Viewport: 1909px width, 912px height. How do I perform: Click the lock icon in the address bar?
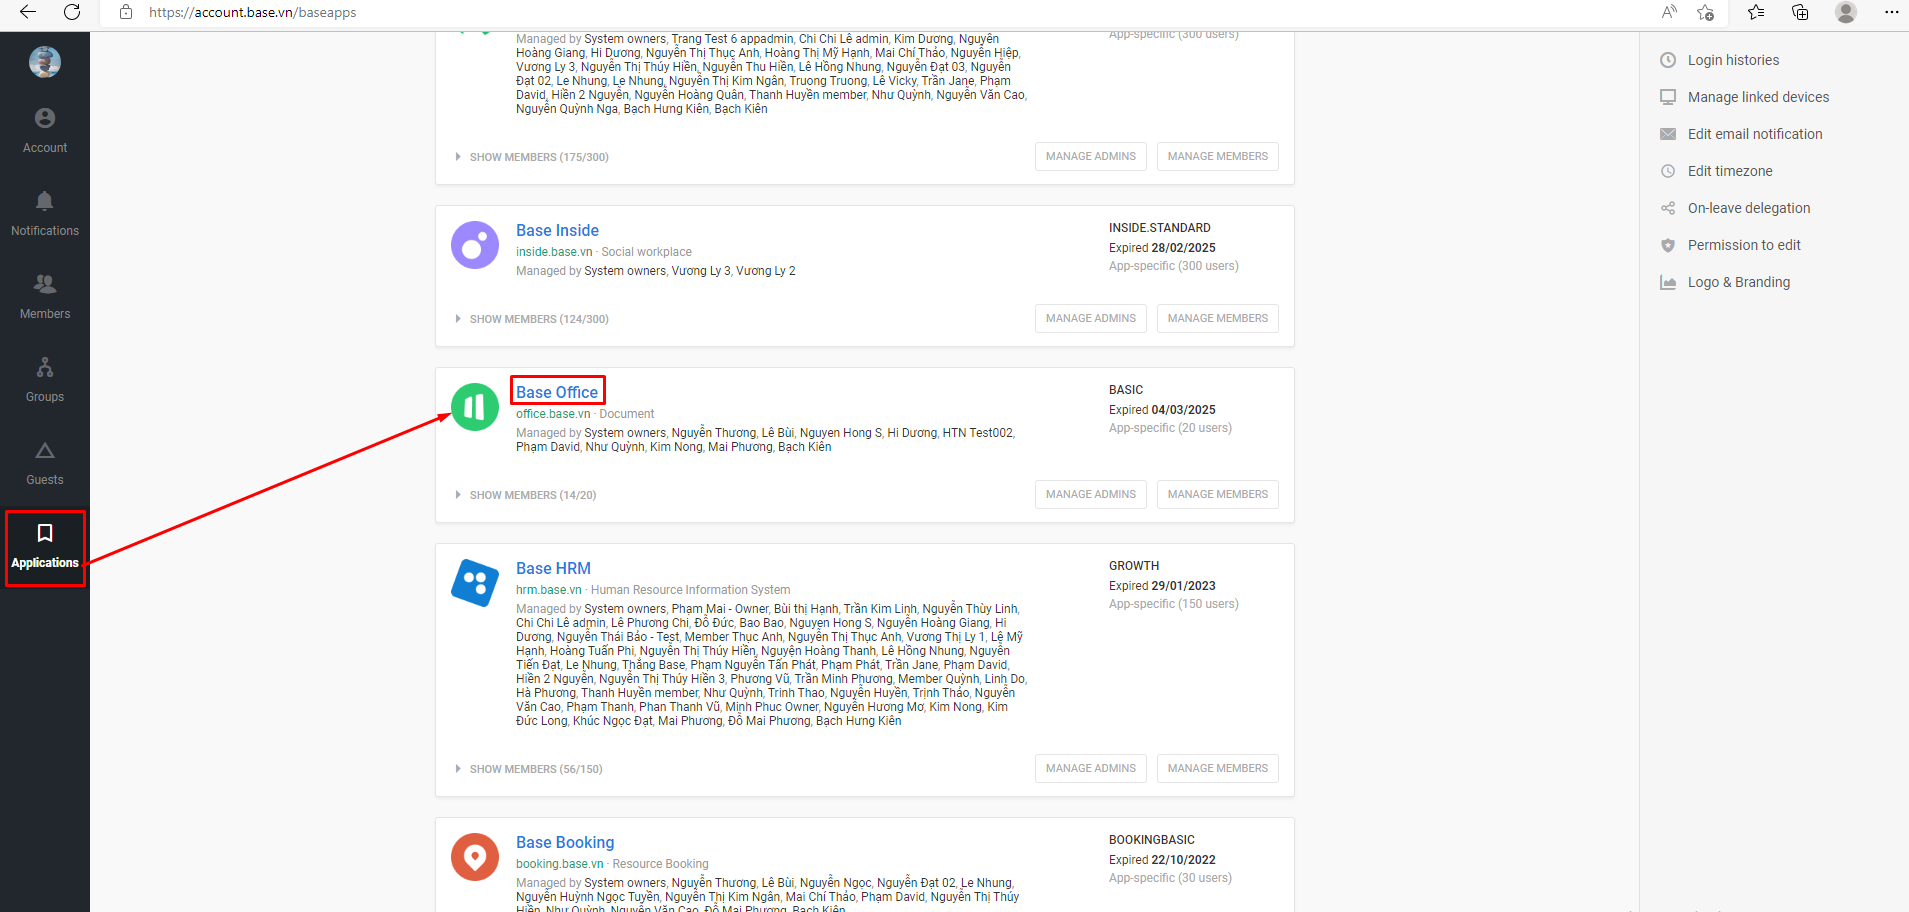[126, 12]
